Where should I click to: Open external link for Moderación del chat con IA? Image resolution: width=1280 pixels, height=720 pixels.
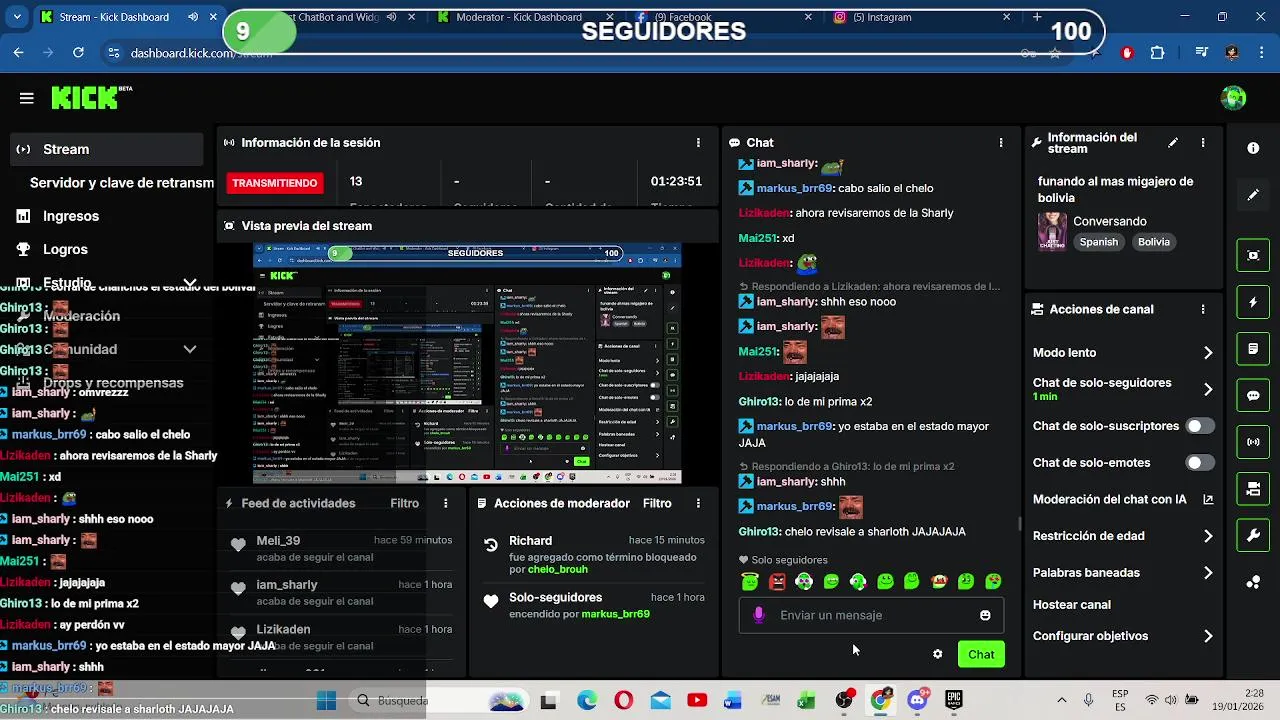1208,499
